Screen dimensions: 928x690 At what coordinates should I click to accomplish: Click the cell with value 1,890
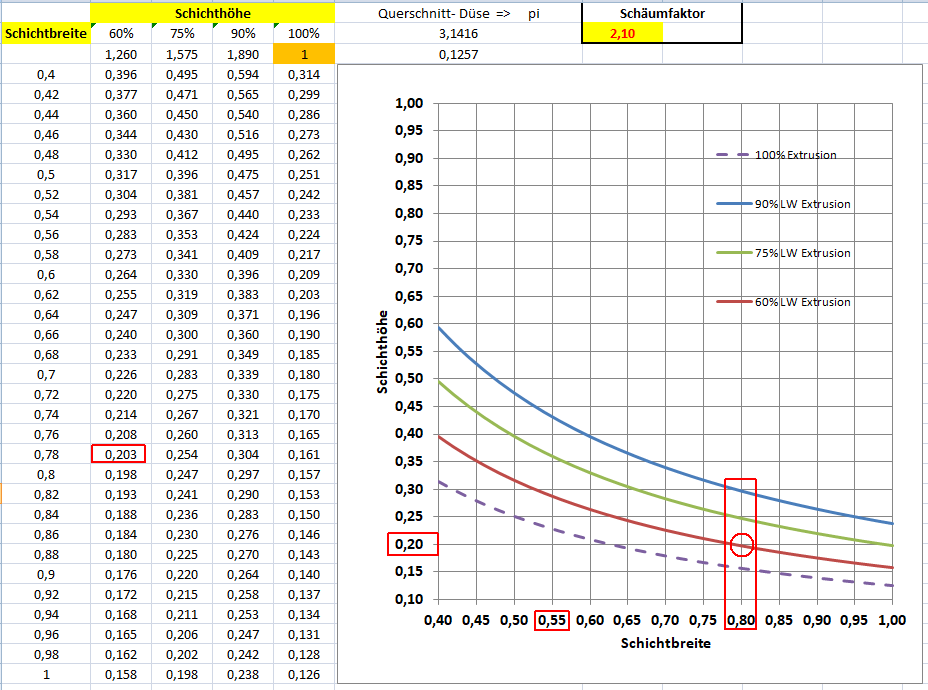[x=242, y=53]
